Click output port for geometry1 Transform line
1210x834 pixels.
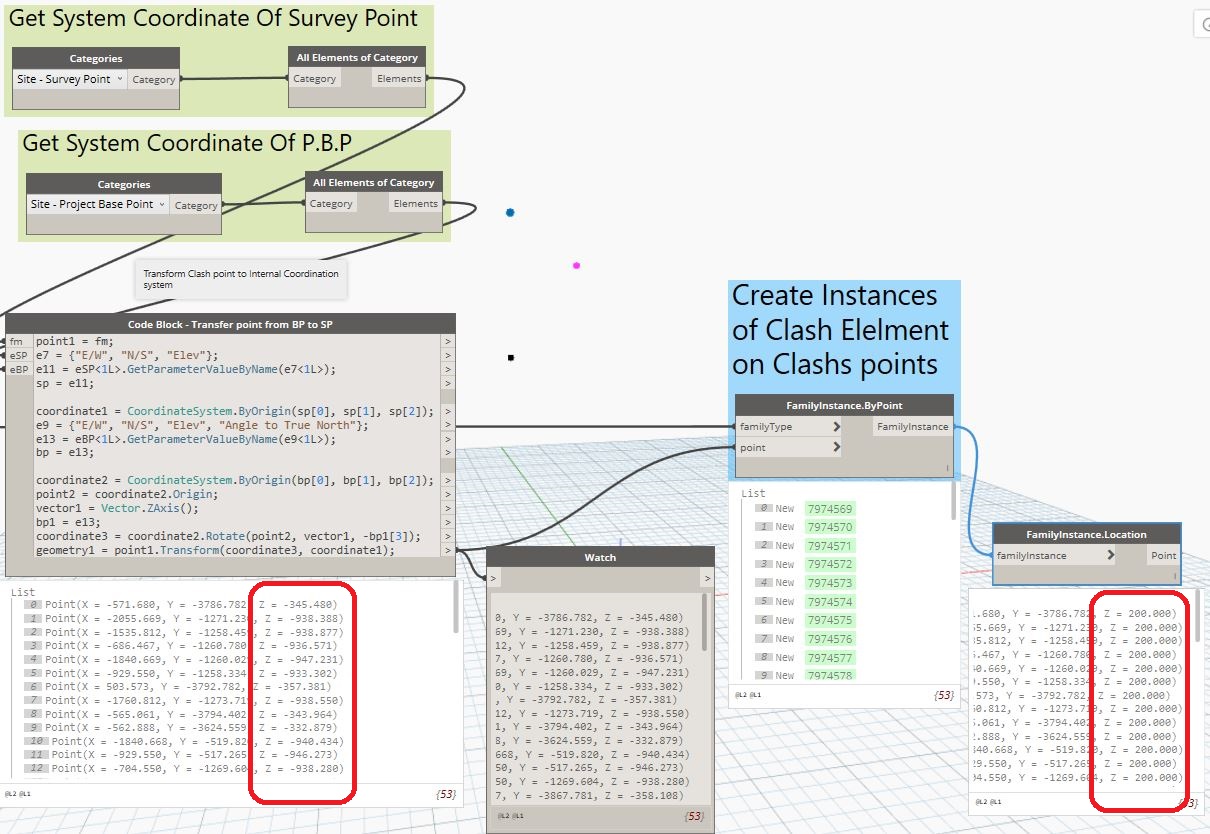click(x=448, y=550)
